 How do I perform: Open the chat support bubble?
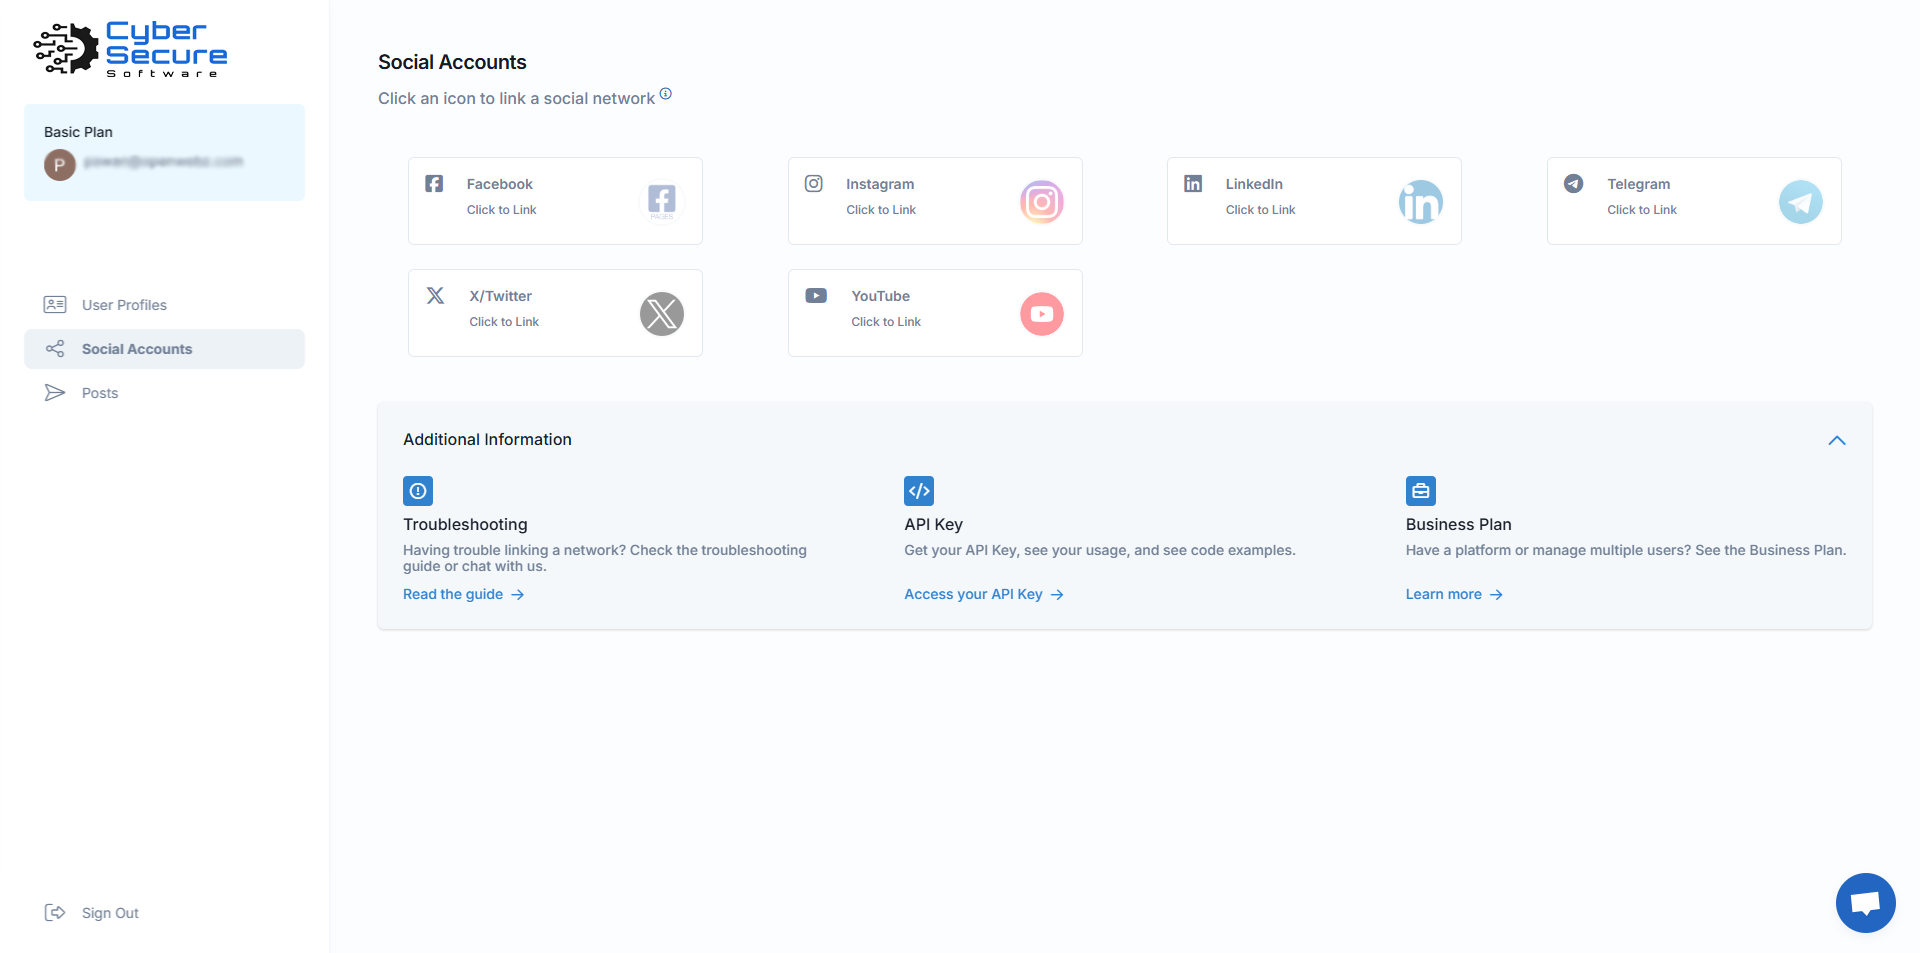click(1865, 903)
